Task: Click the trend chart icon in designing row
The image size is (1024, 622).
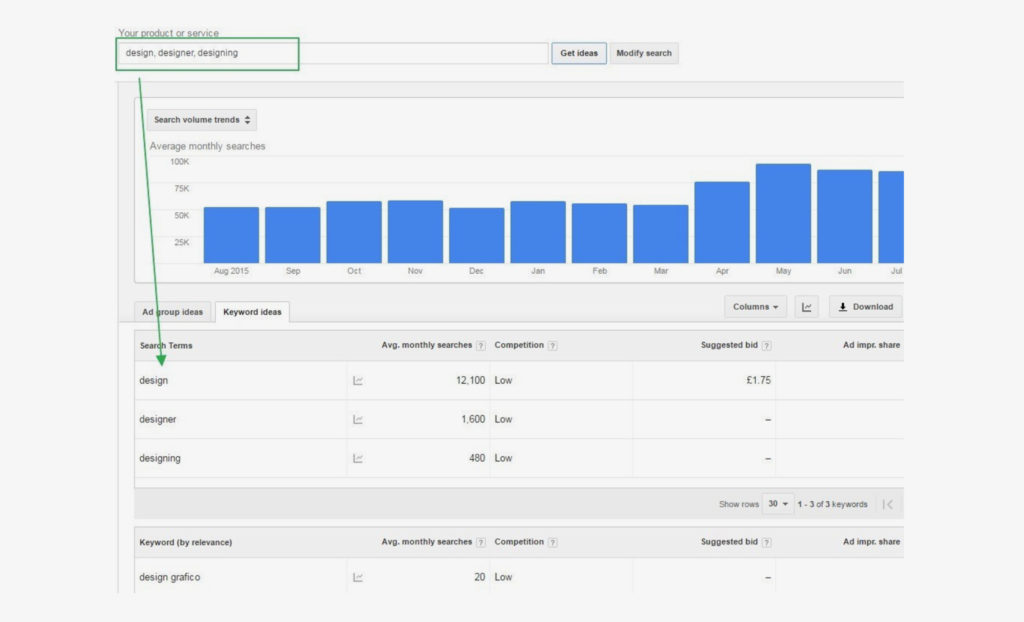Action: (358, 459)
